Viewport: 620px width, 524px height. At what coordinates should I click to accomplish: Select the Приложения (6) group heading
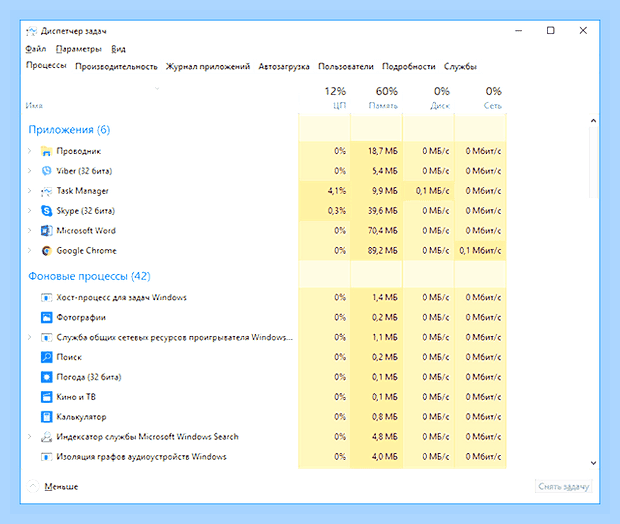coord(69,130)
